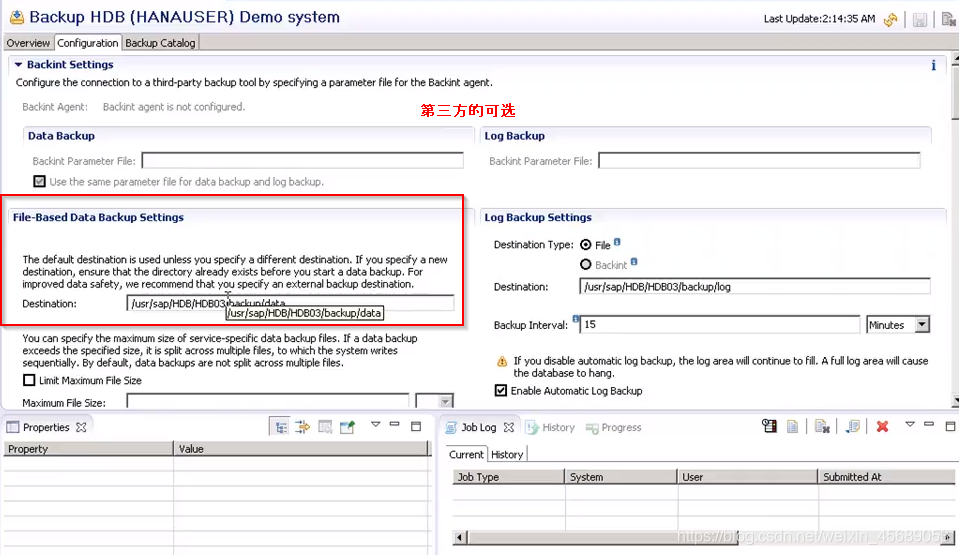Switch to the Progress view tab
Image resolution: width=959 pixels, height=555 pixels.
614,427
